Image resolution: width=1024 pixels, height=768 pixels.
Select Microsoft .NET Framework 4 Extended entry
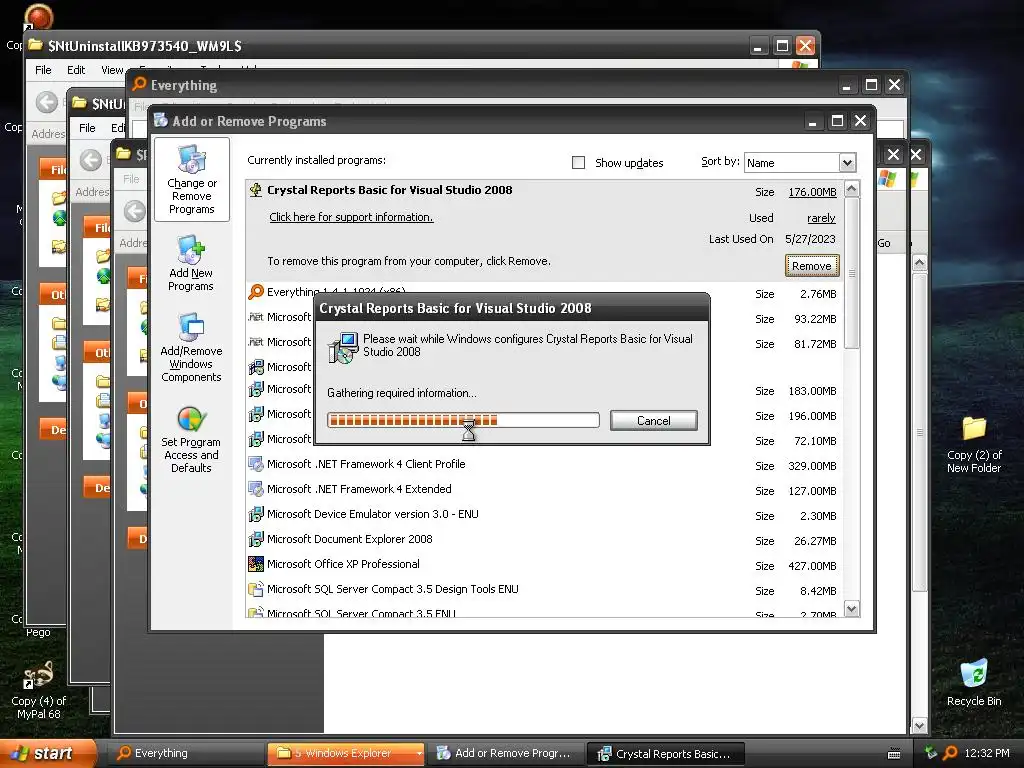359,489
